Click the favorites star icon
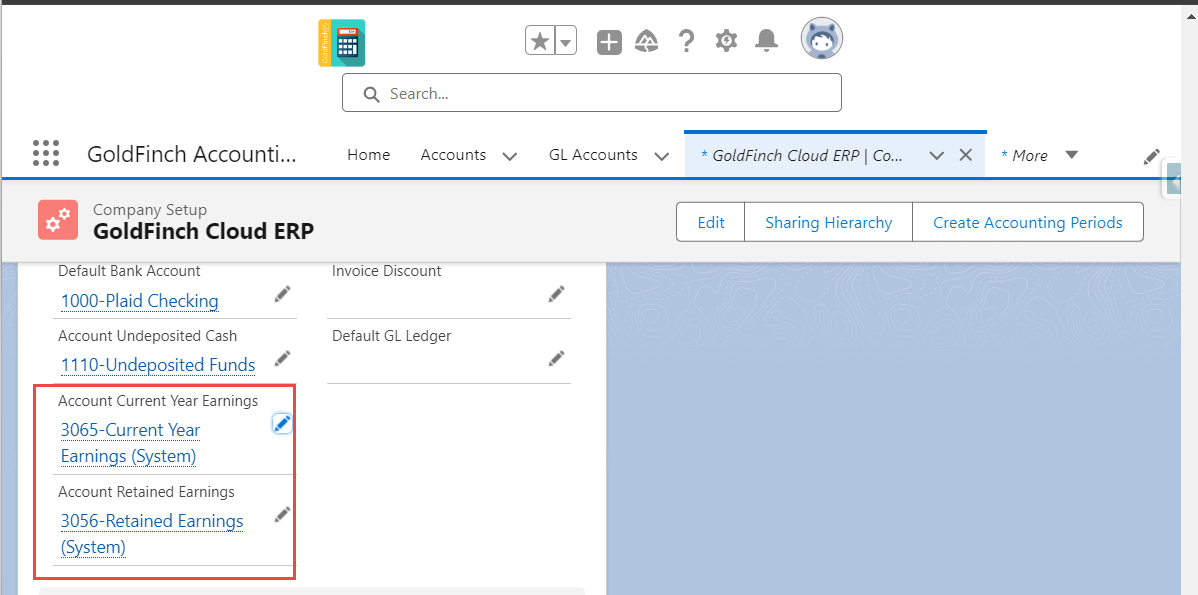This screenshot has width=1198, height=595. 540,41
